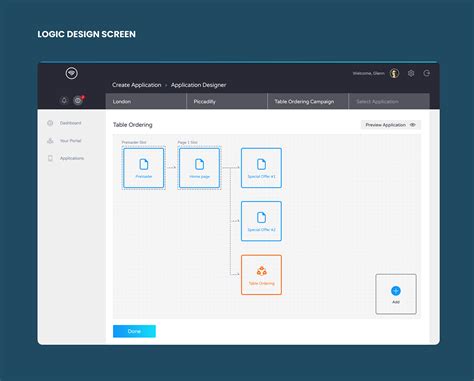Click the Application Designer breadcrumb
This screenshot has width=474, height=381.
coord(198,85)
